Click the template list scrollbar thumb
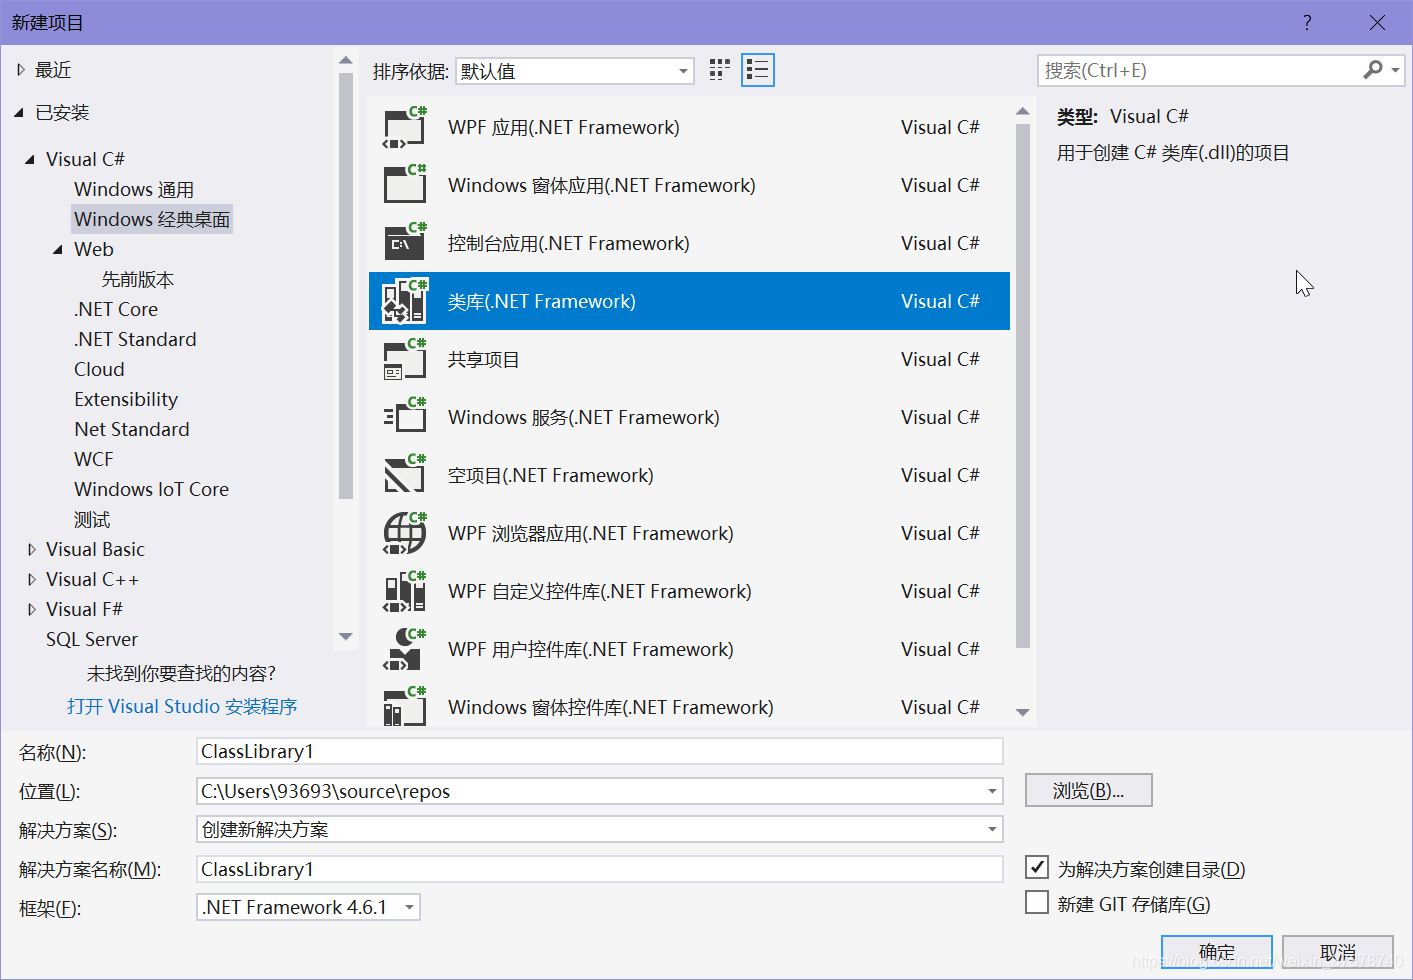Screen dimensions: 1413x980 tap(1022, 386)
